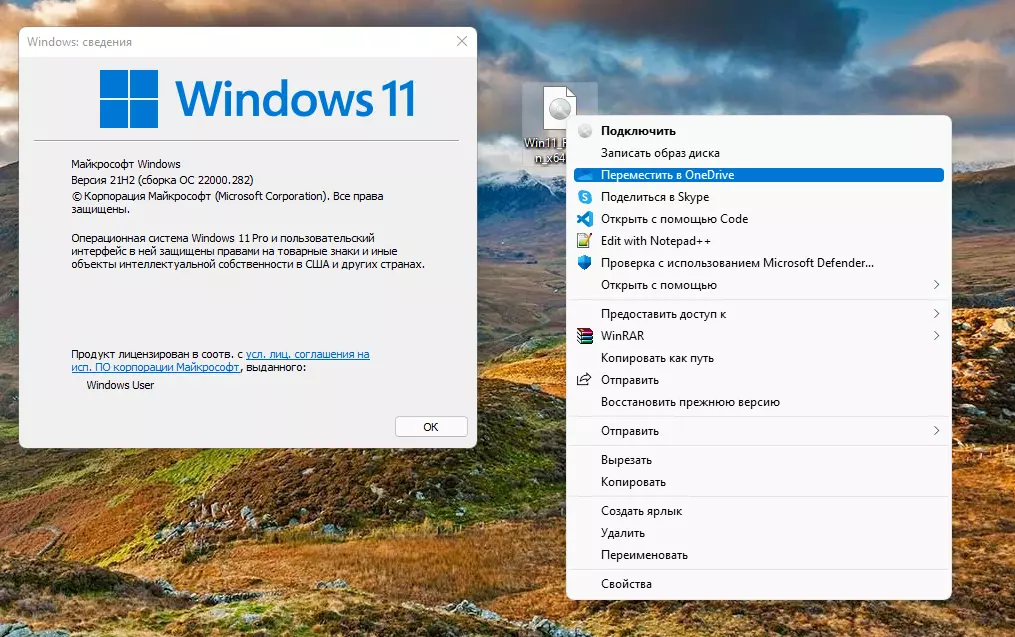The height and width of the screenshot is (637, 1015).
Task: Choose Проверка с использованием Microsoft Defender
Action: [759, 263]
